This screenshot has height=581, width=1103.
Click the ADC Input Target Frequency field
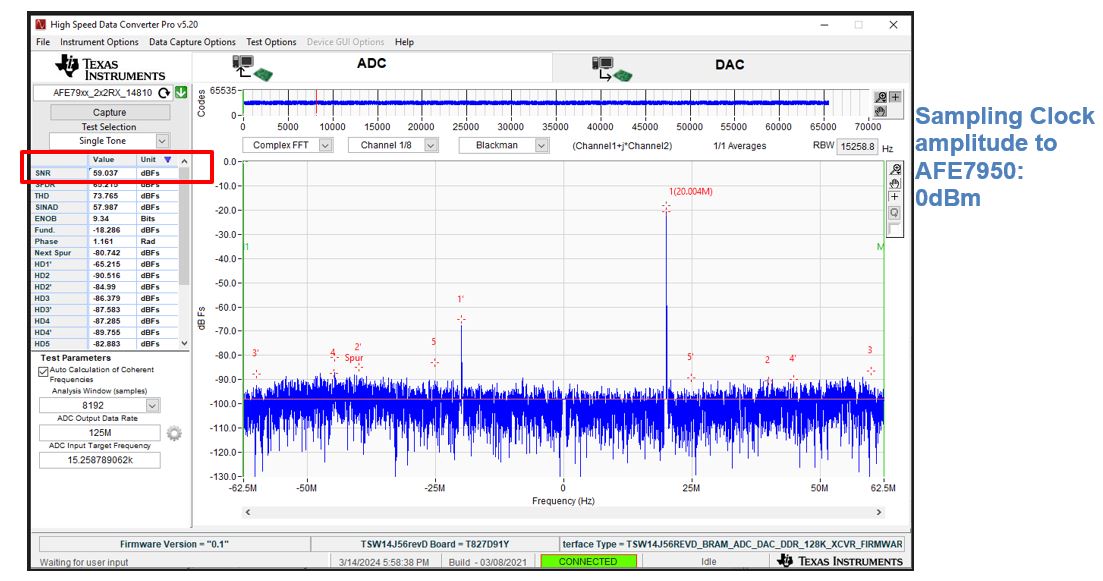pyautogui.click(x=100, y=460)
